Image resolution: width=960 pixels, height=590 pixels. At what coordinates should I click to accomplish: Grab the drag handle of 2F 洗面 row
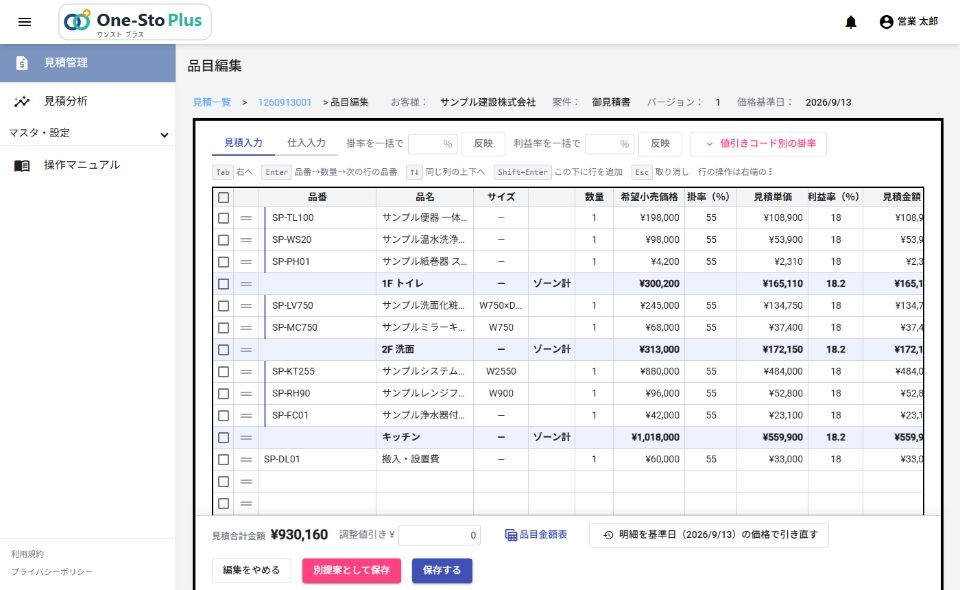tap(246, 350)
